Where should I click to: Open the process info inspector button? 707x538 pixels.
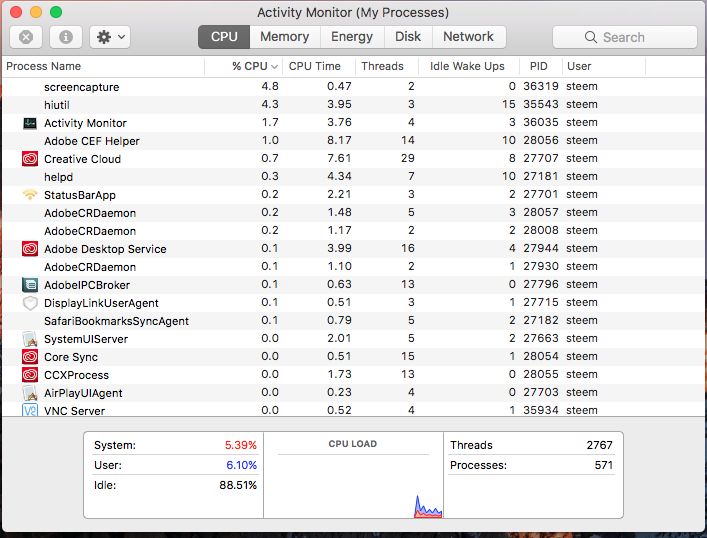(x=66, y=37)
